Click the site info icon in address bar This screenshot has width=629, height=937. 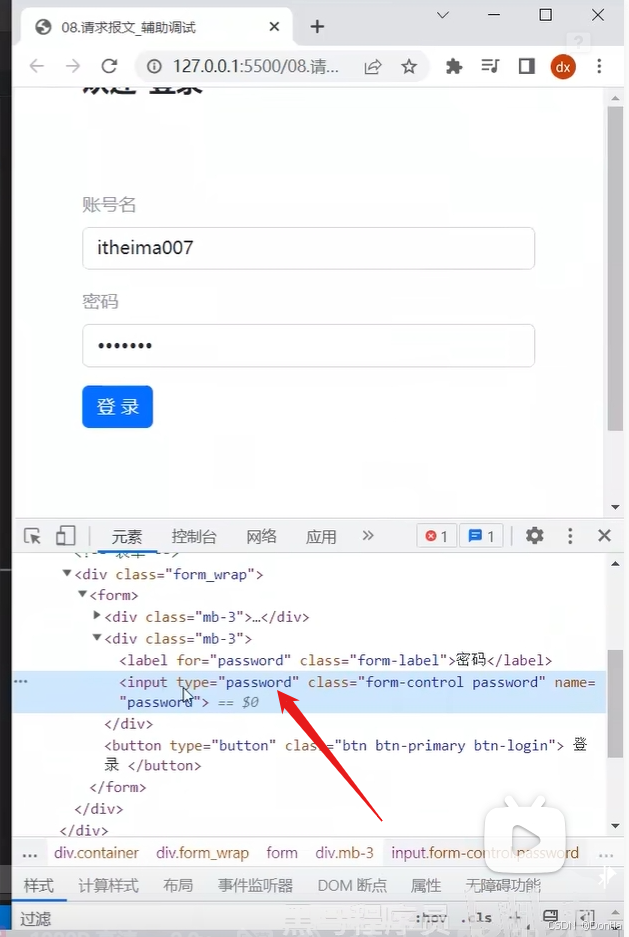click(154, 66)
